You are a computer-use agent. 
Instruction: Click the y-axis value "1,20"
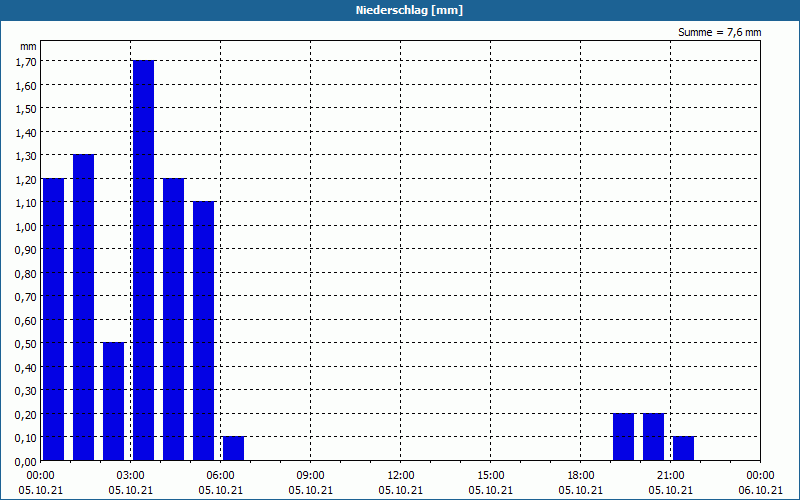click(27, 179)
